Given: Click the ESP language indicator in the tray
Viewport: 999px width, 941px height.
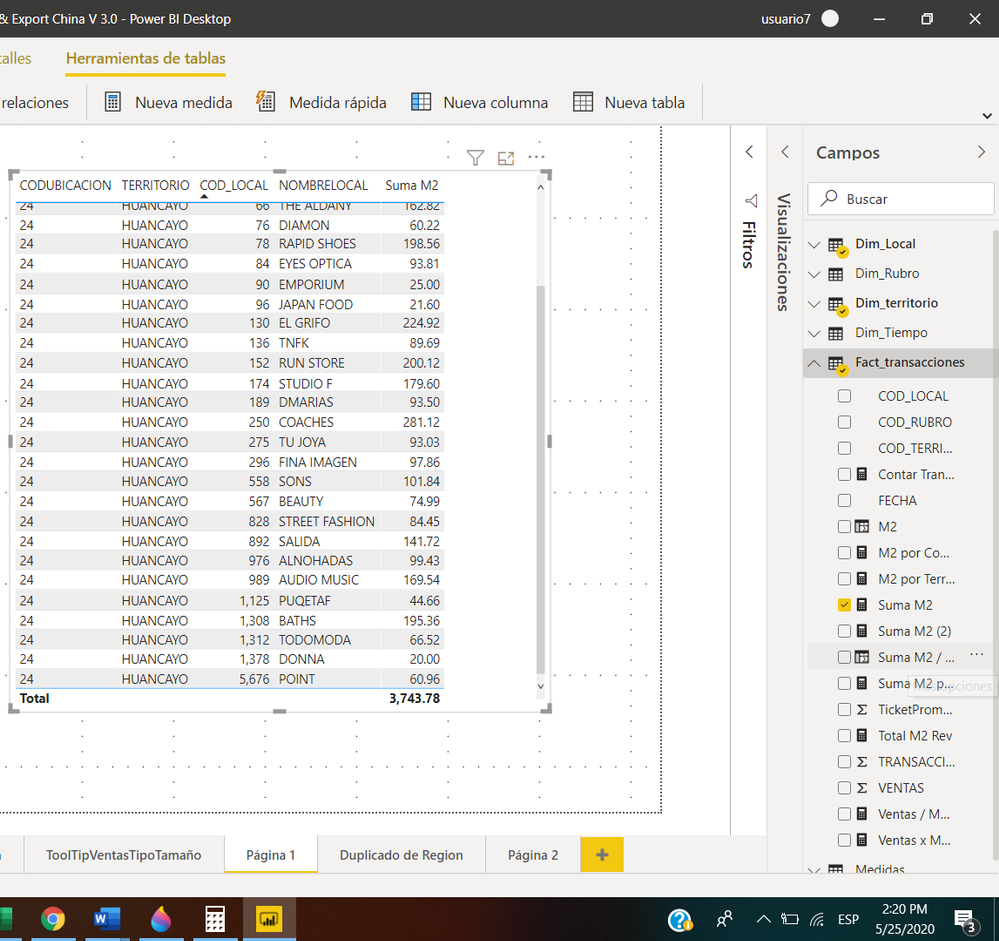Looking at the screenshot, I should pos(848,919).
